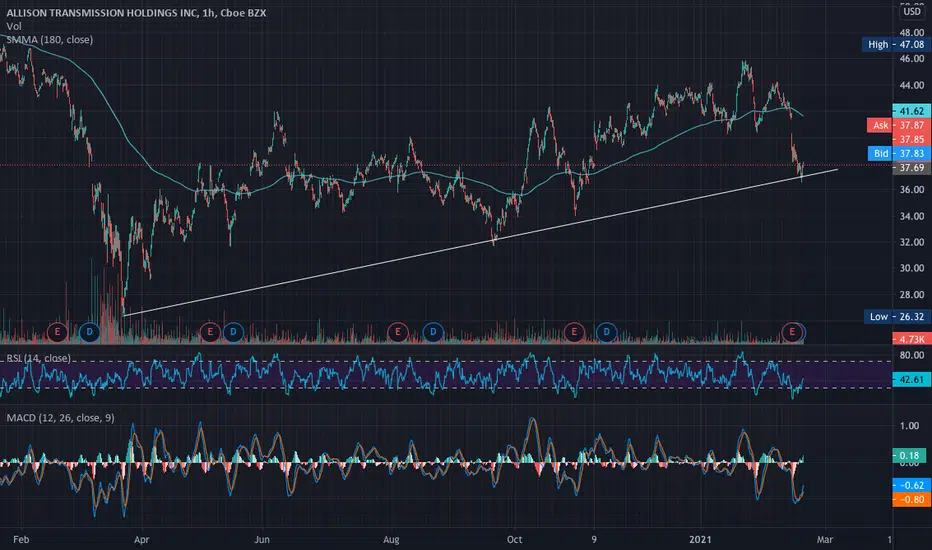Click the Feb label on time axis
This screenshot has width=932, height=550.
pyautogui.click(x=21, y=539)
